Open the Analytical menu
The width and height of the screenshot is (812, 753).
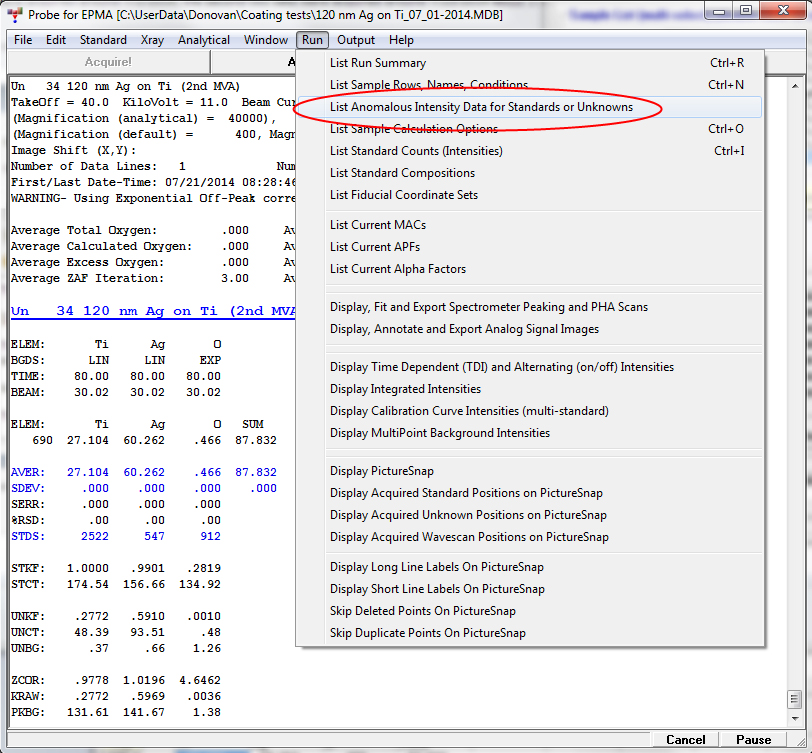pyautogui.click(x=204, y=40)
